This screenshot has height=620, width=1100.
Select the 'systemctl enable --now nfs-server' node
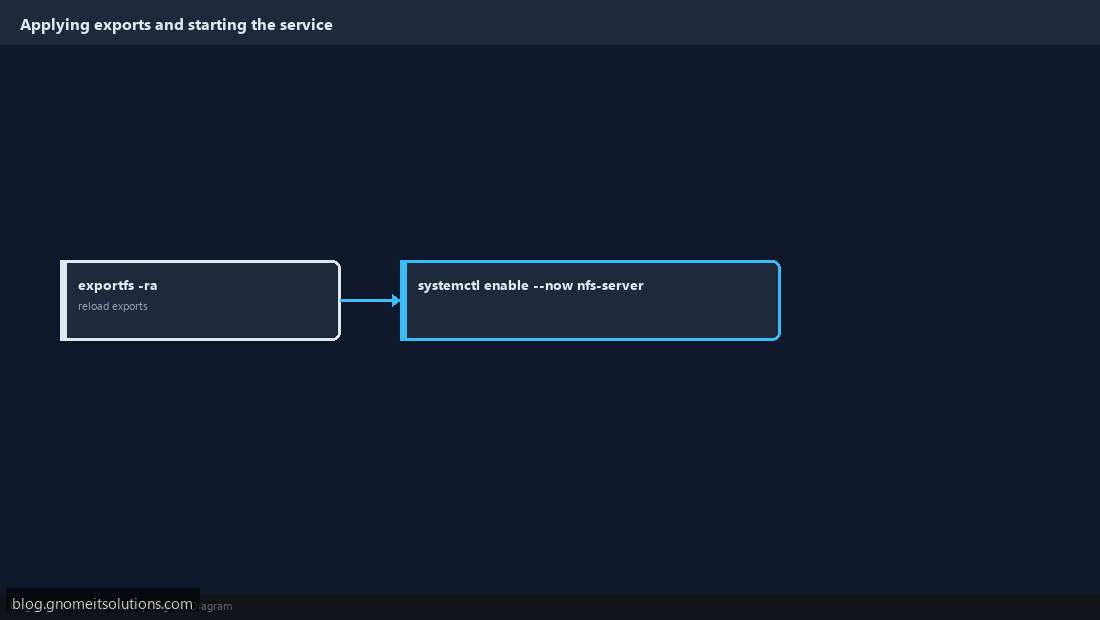[x=590, y=301]
